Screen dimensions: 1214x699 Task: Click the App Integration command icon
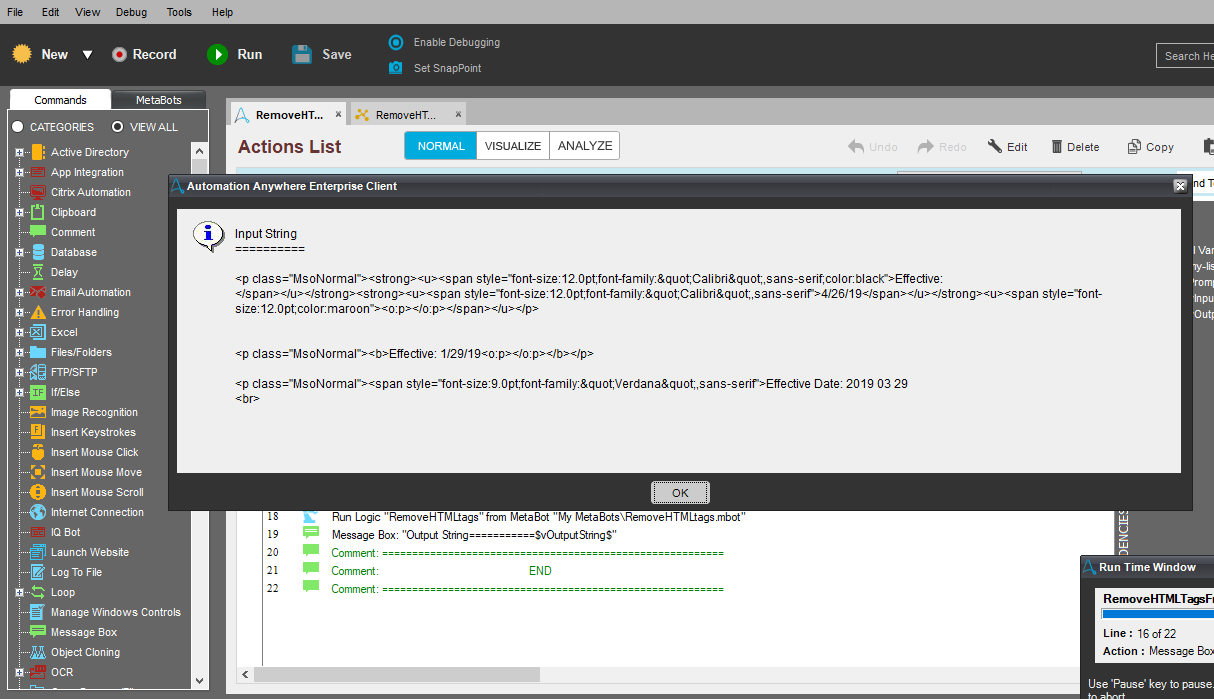tap(38, 172)
